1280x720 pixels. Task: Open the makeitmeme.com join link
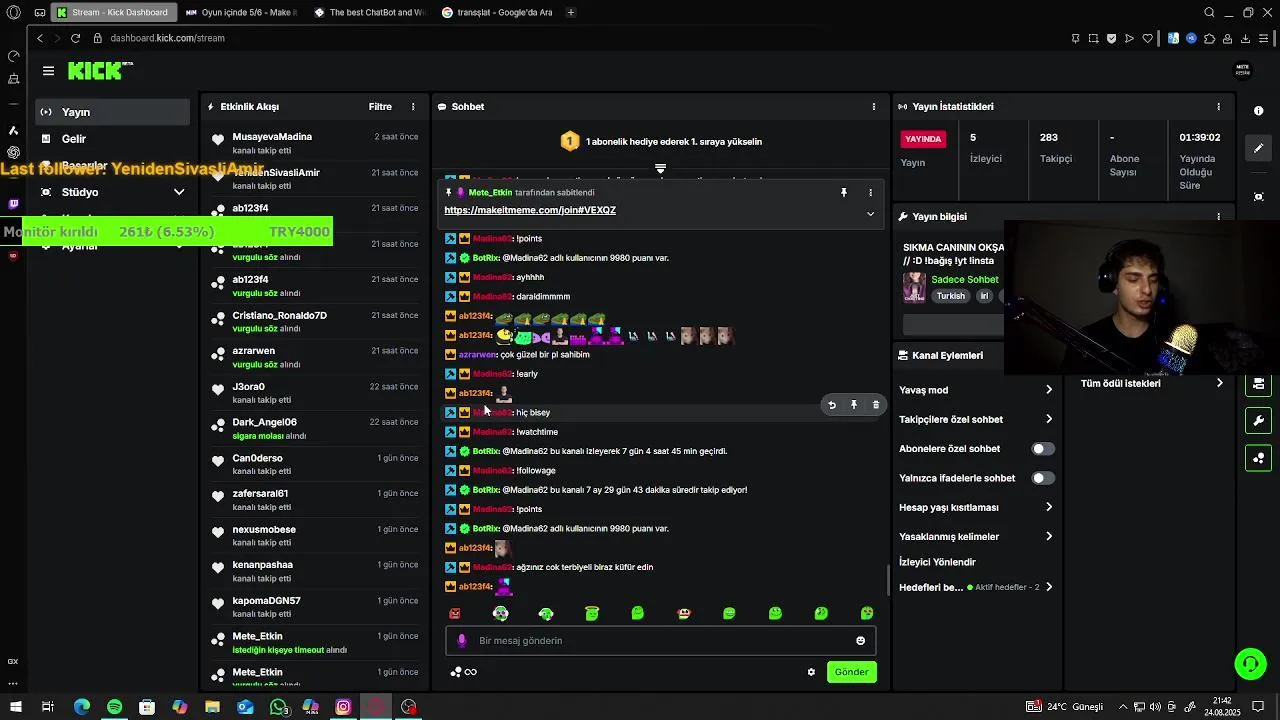[x=530, y=210]
